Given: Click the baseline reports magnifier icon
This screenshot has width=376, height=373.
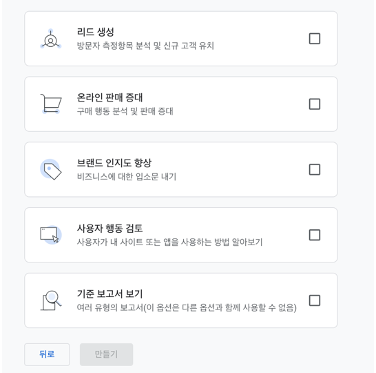Looking at the screenshot, I should point(51,300).
